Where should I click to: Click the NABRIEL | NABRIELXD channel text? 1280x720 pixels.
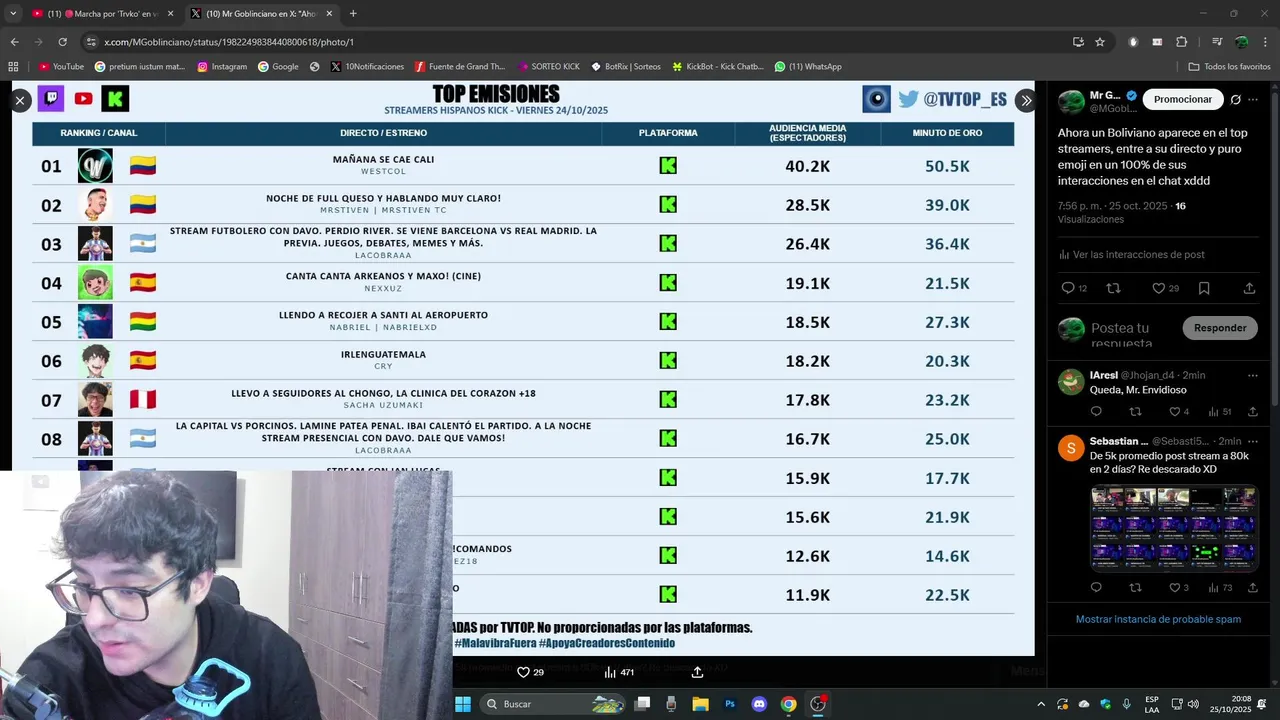[x=383, y=327]
